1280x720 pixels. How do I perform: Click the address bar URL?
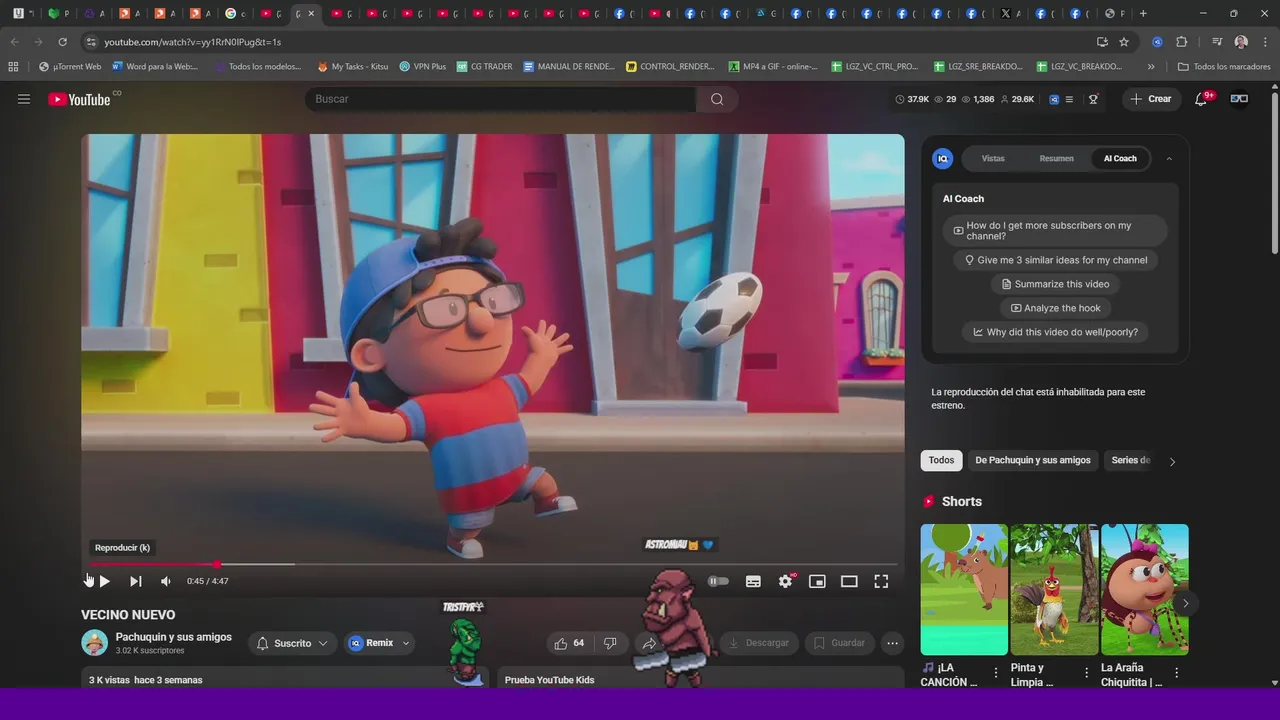192,42
